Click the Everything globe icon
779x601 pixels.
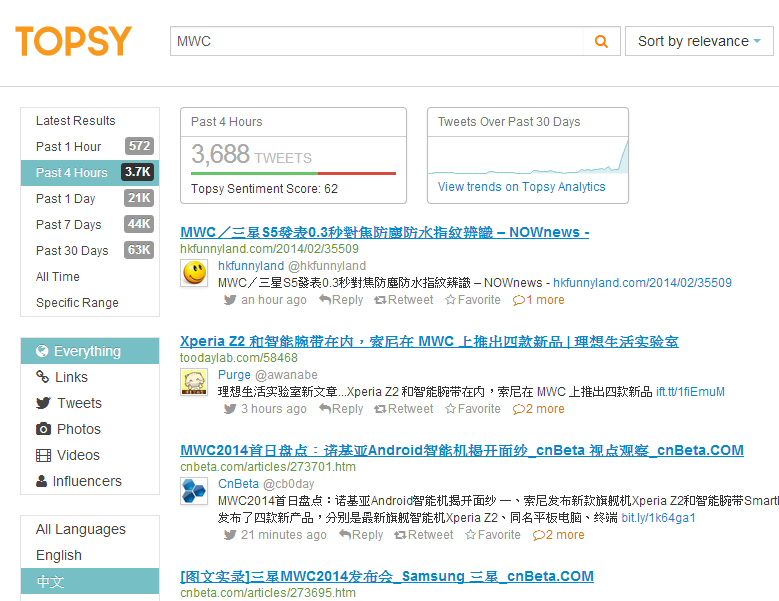(42, 351)
